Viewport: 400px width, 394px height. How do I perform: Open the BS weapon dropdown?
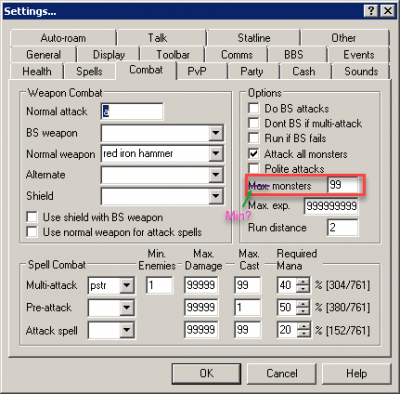coord(216,133)
